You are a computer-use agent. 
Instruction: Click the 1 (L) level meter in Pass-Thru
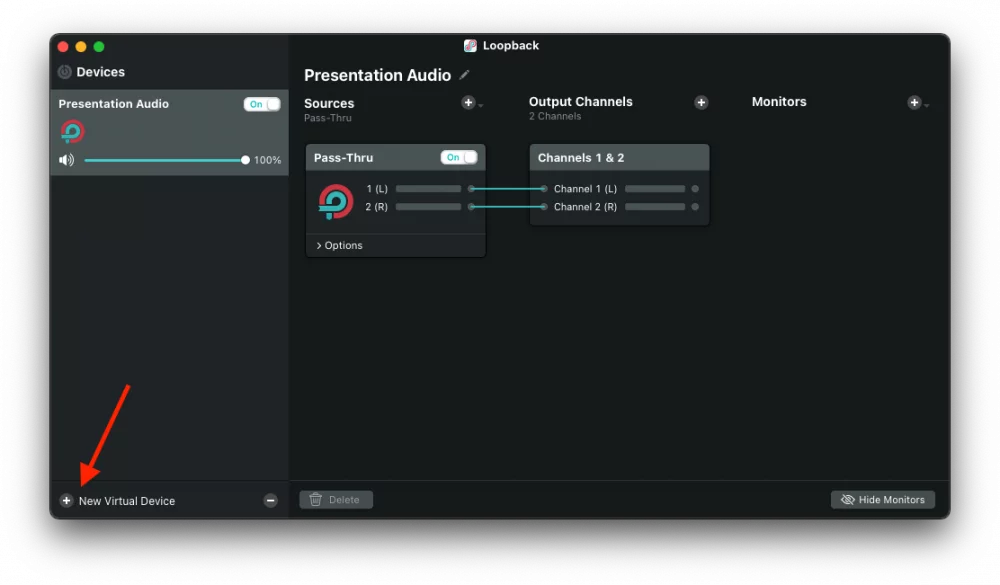point(428,189)
